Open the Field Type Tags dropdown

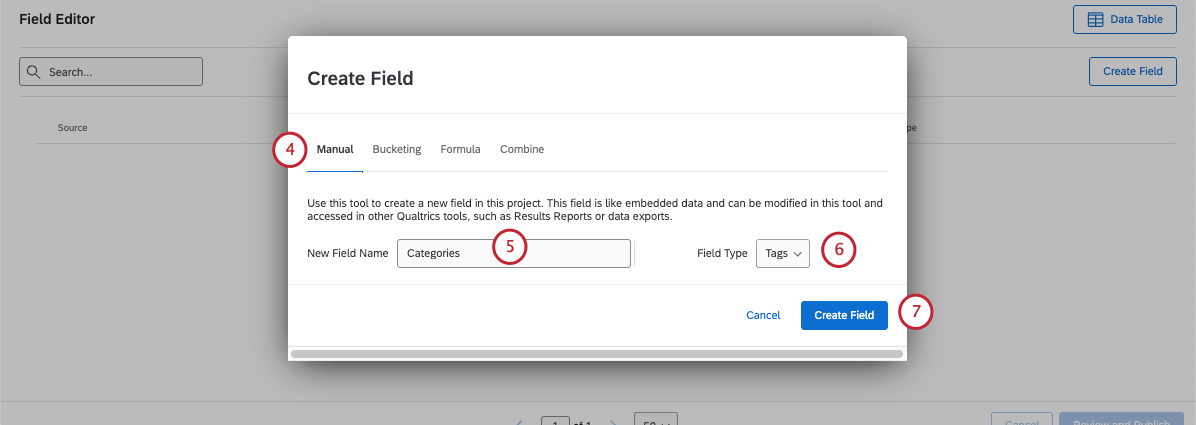point(782,254)
